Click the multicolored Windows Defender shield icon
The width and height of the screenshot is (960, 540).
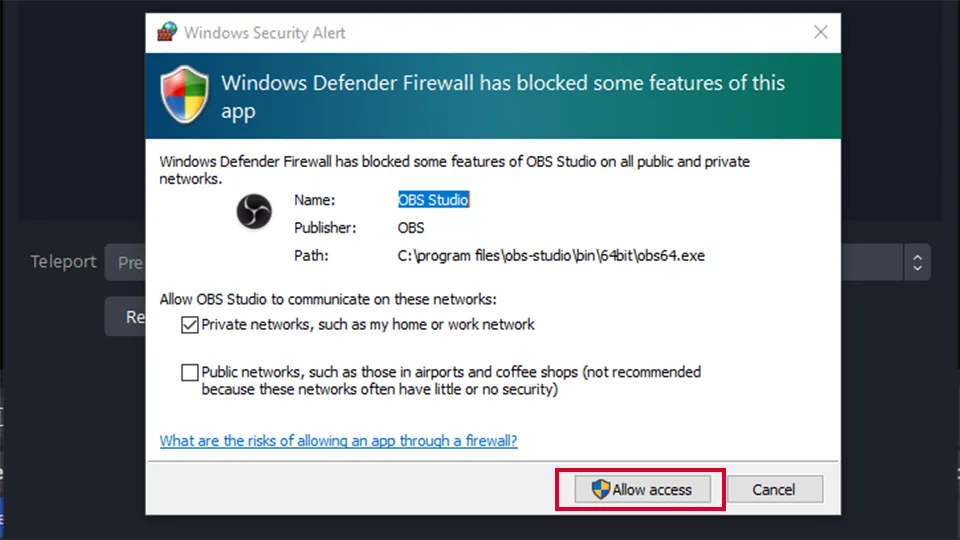[x=184, y=95]
